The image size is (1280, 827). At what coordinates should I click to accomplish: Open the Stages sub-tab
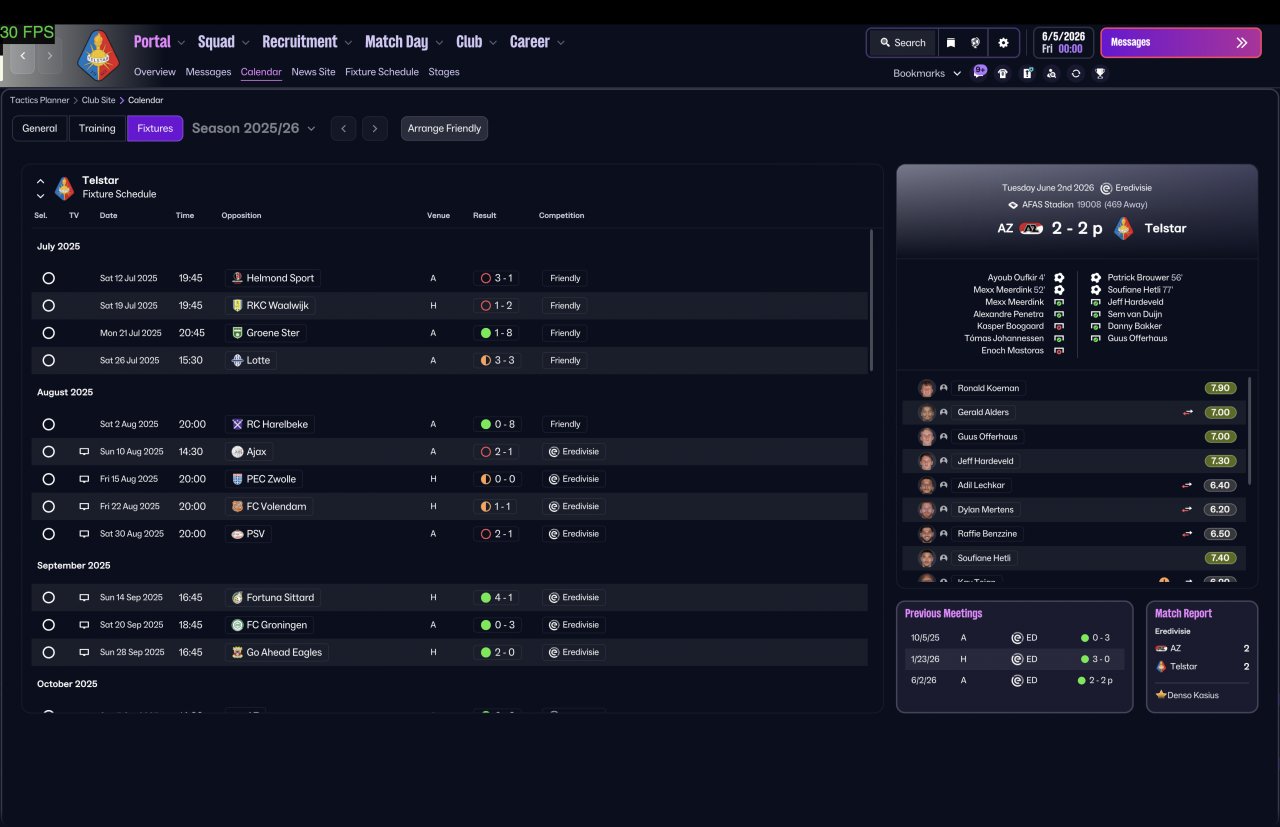[444, 72]
